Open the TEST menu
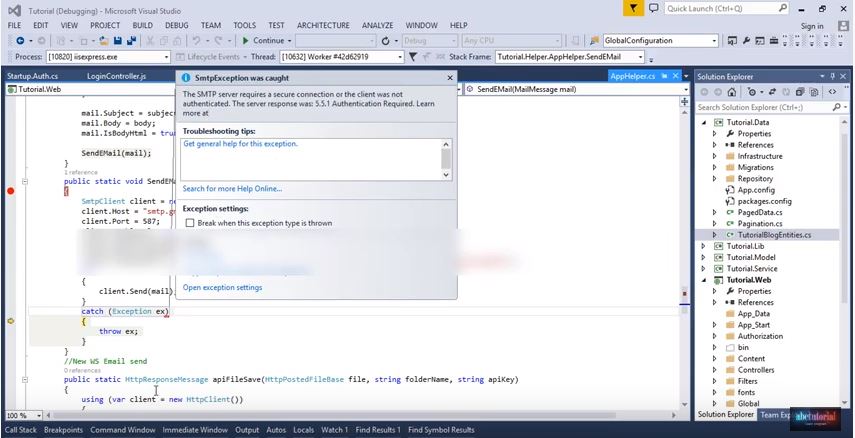This screenshot has height=438, width=855. 276,26
